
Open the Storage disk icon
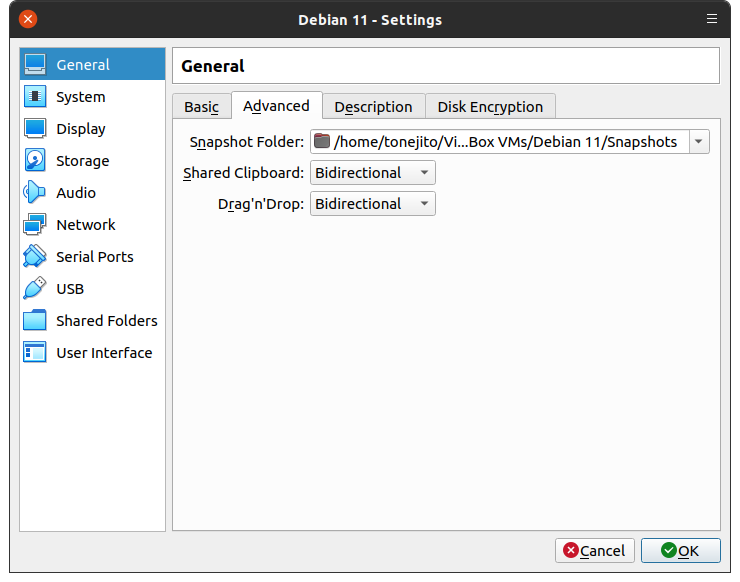point(35,161)
